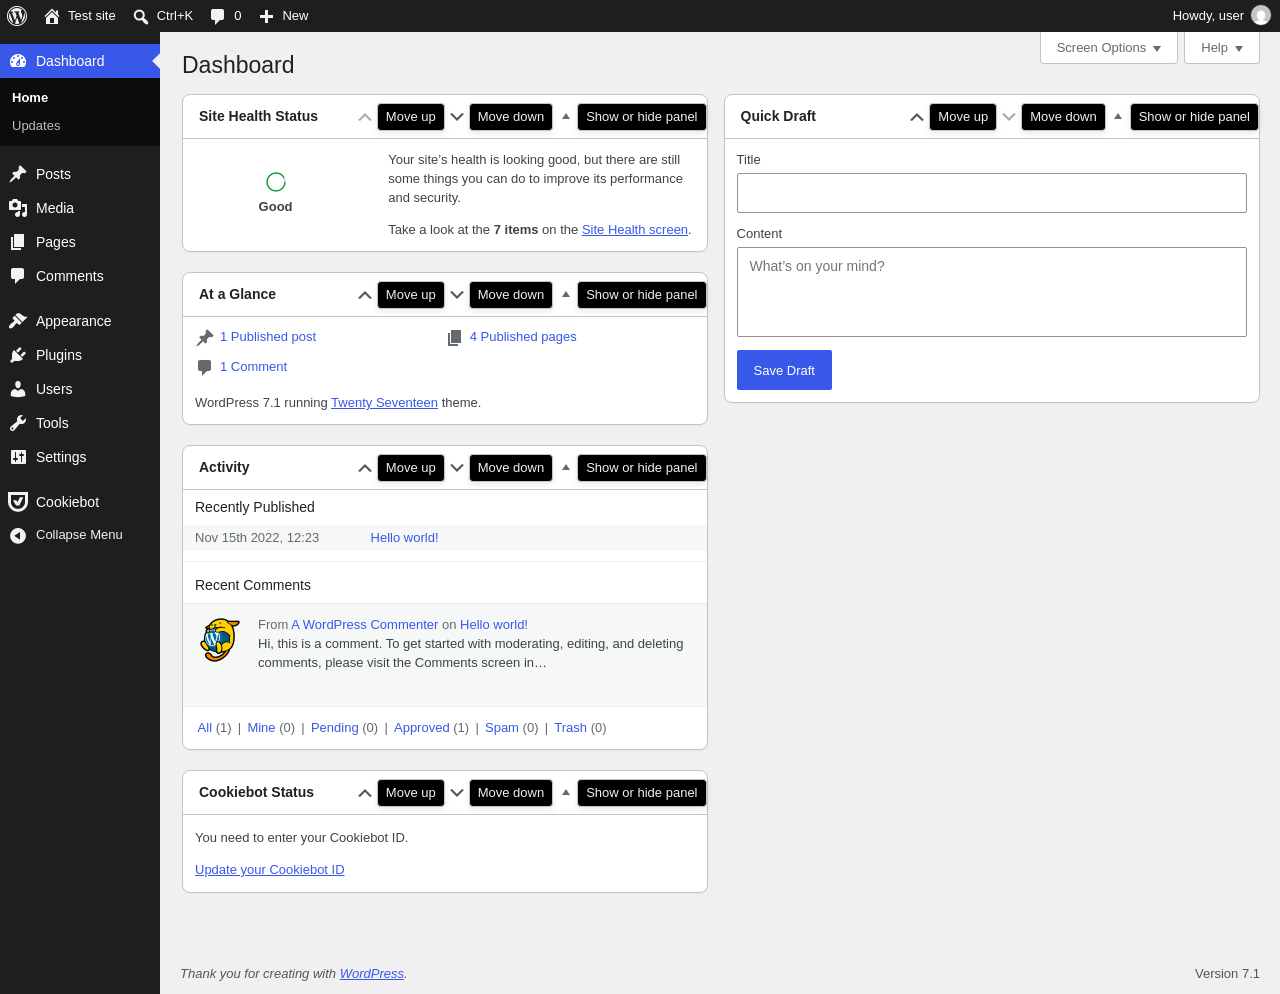Click the user avatar next to Howdy, user
Image resolution: width=1280 pixels, height=994 pixels.
tap(1261, 16)
